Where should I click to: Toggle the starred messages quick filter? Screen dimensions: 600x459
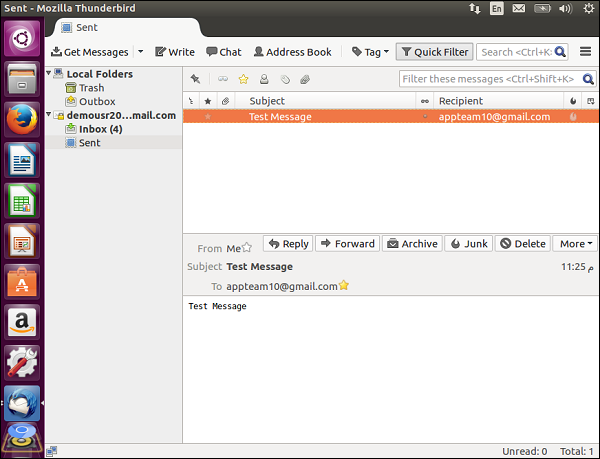click(243, 79)
